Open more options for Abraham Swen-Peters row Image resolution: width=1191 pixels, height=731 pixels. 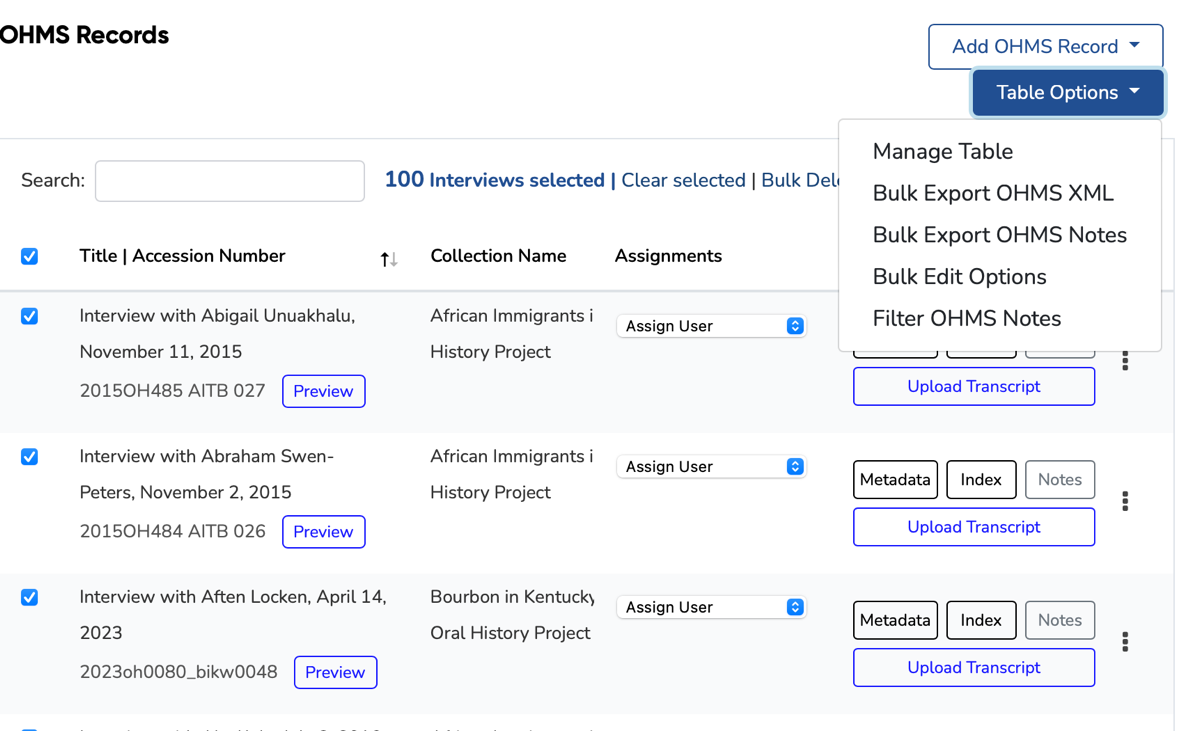pyautogui.click(x=1125, y=502)
